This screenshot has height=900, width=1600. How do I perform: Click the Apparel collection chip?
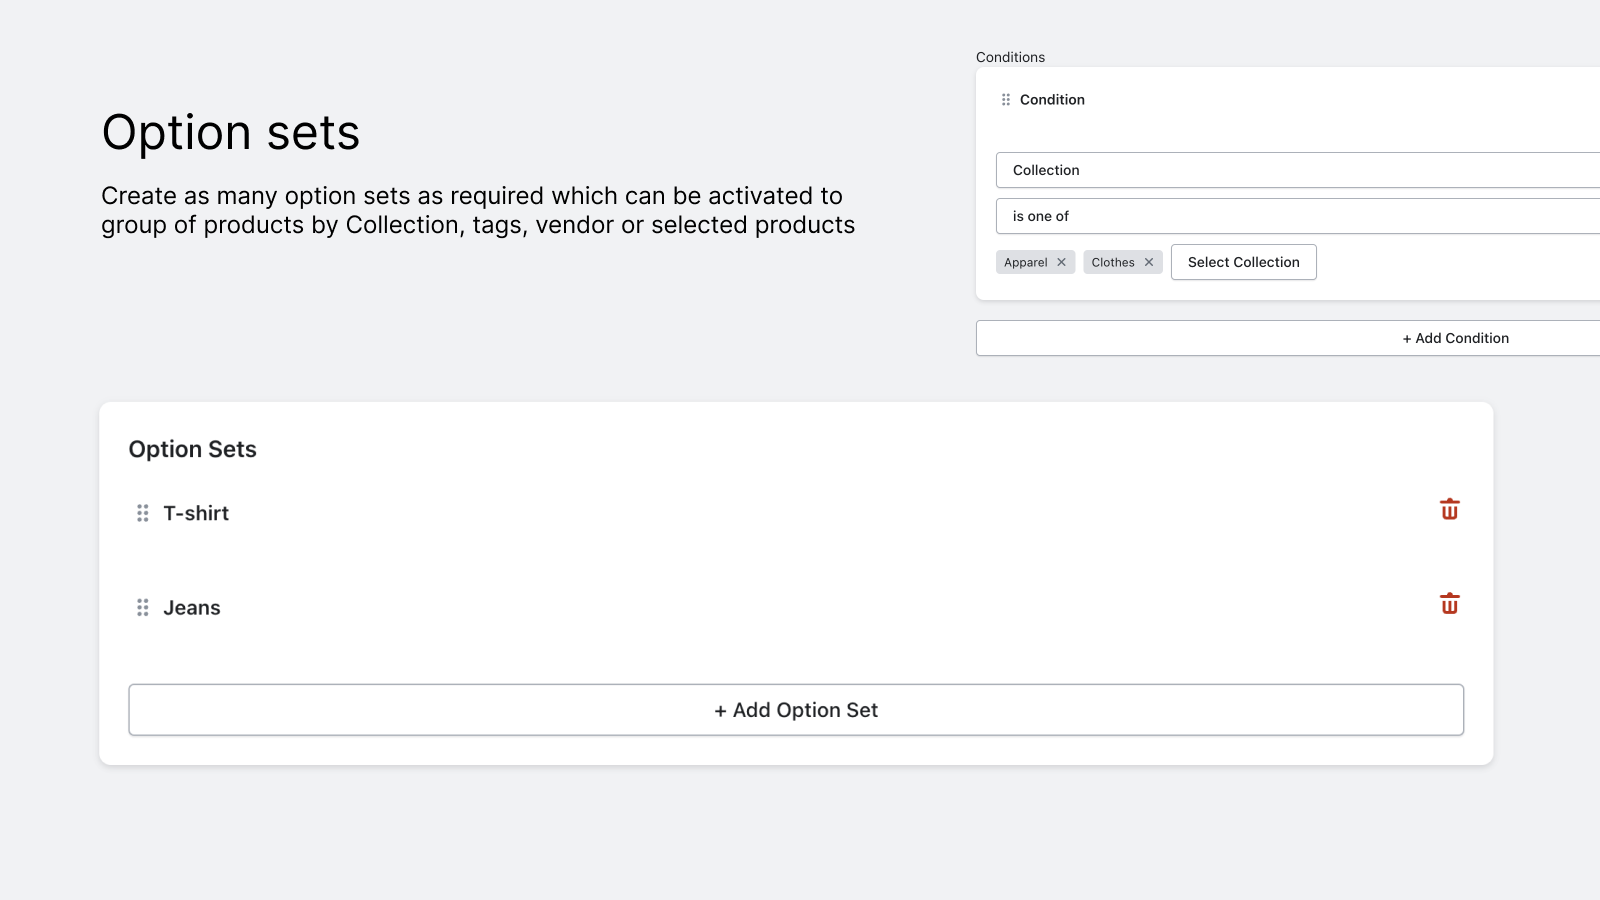point(1027,261)
